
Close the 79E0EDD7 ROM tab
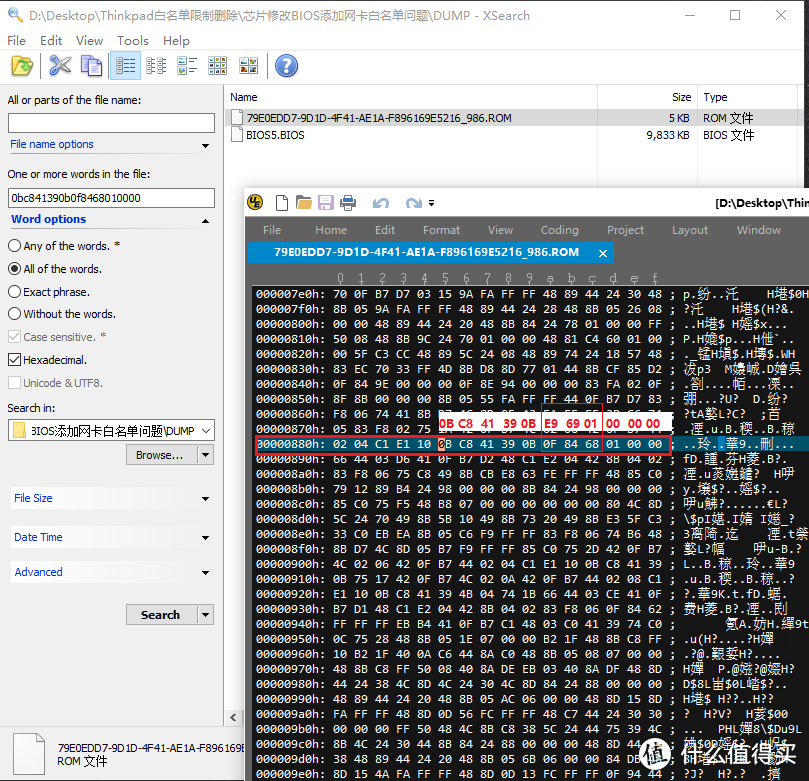pos(603,253)
